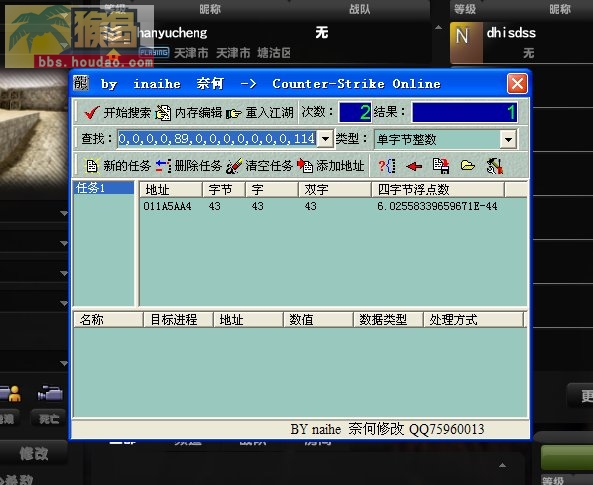The width and height of the screenshot is (593, 485).
Task: Click the 死亡 button in game window
Action: [48, 418]
